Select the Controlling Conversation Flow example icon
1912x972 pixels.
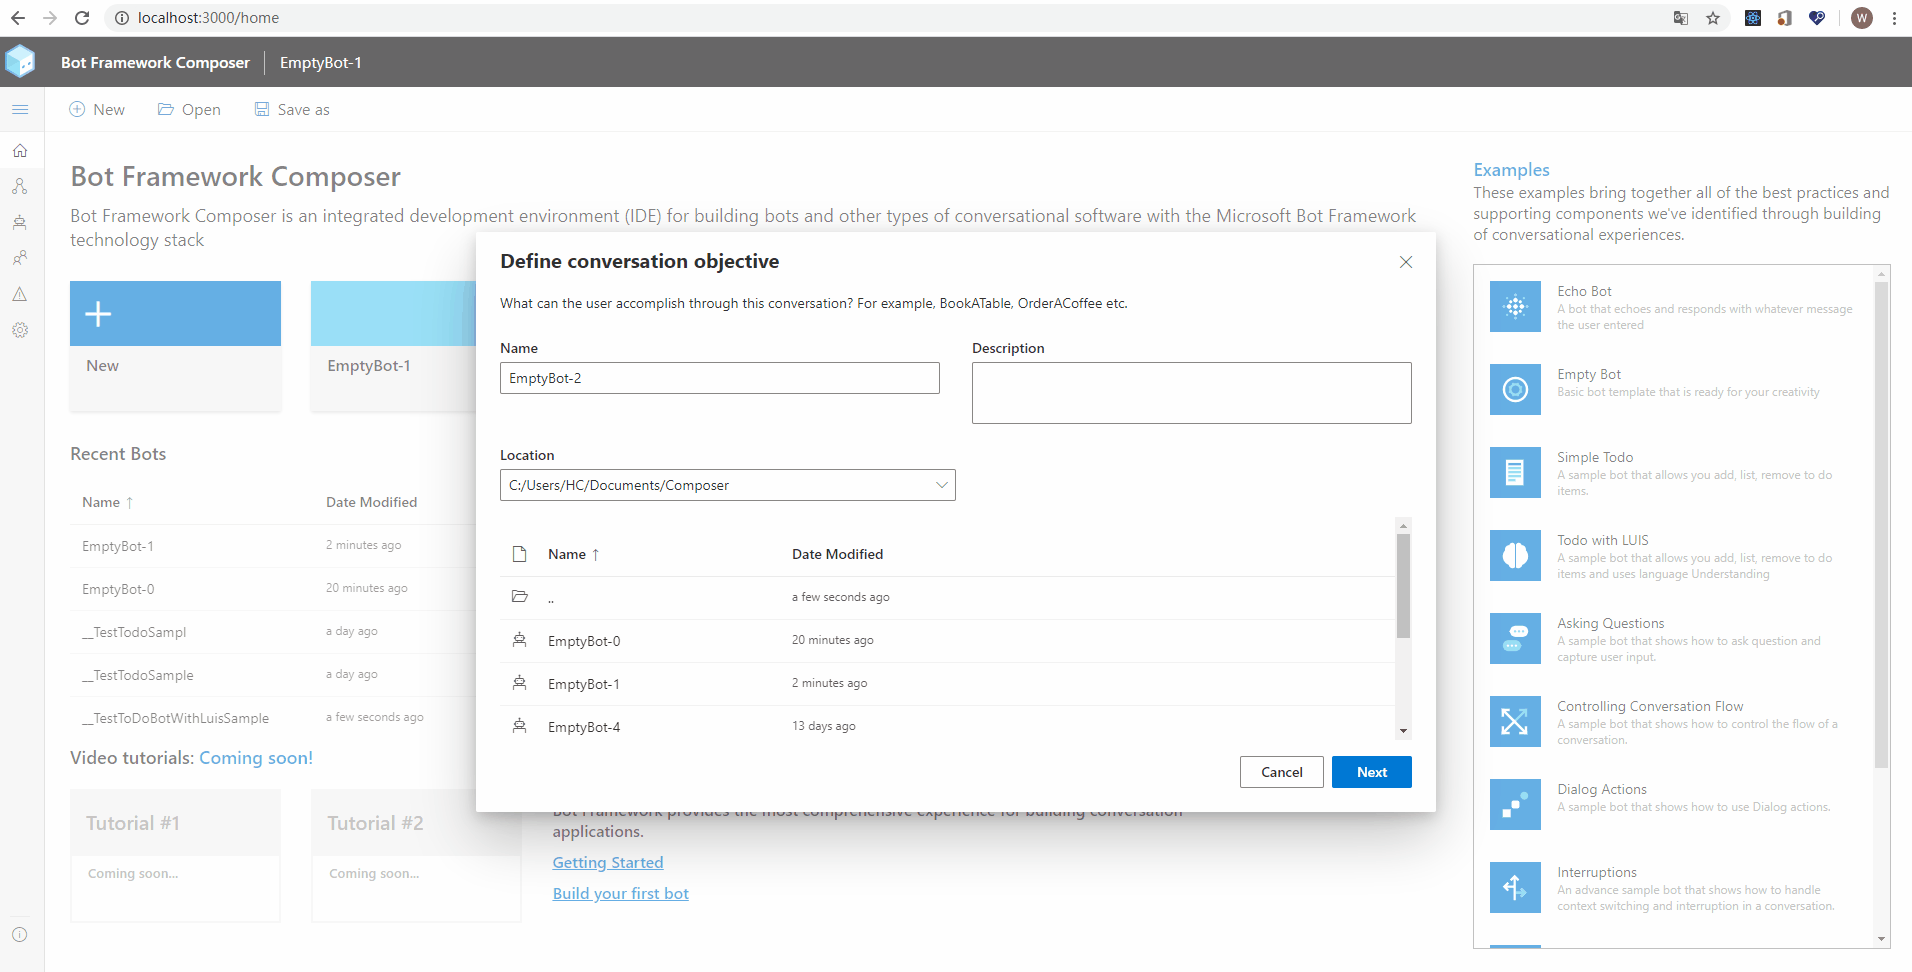1515,722
